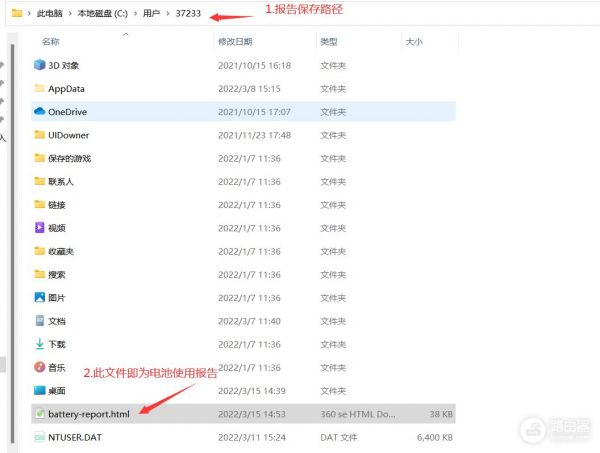The height and width of the screenshot is (453, 600).
Task: Select the 下载 folder name
Action: click(x=57, y=344)
